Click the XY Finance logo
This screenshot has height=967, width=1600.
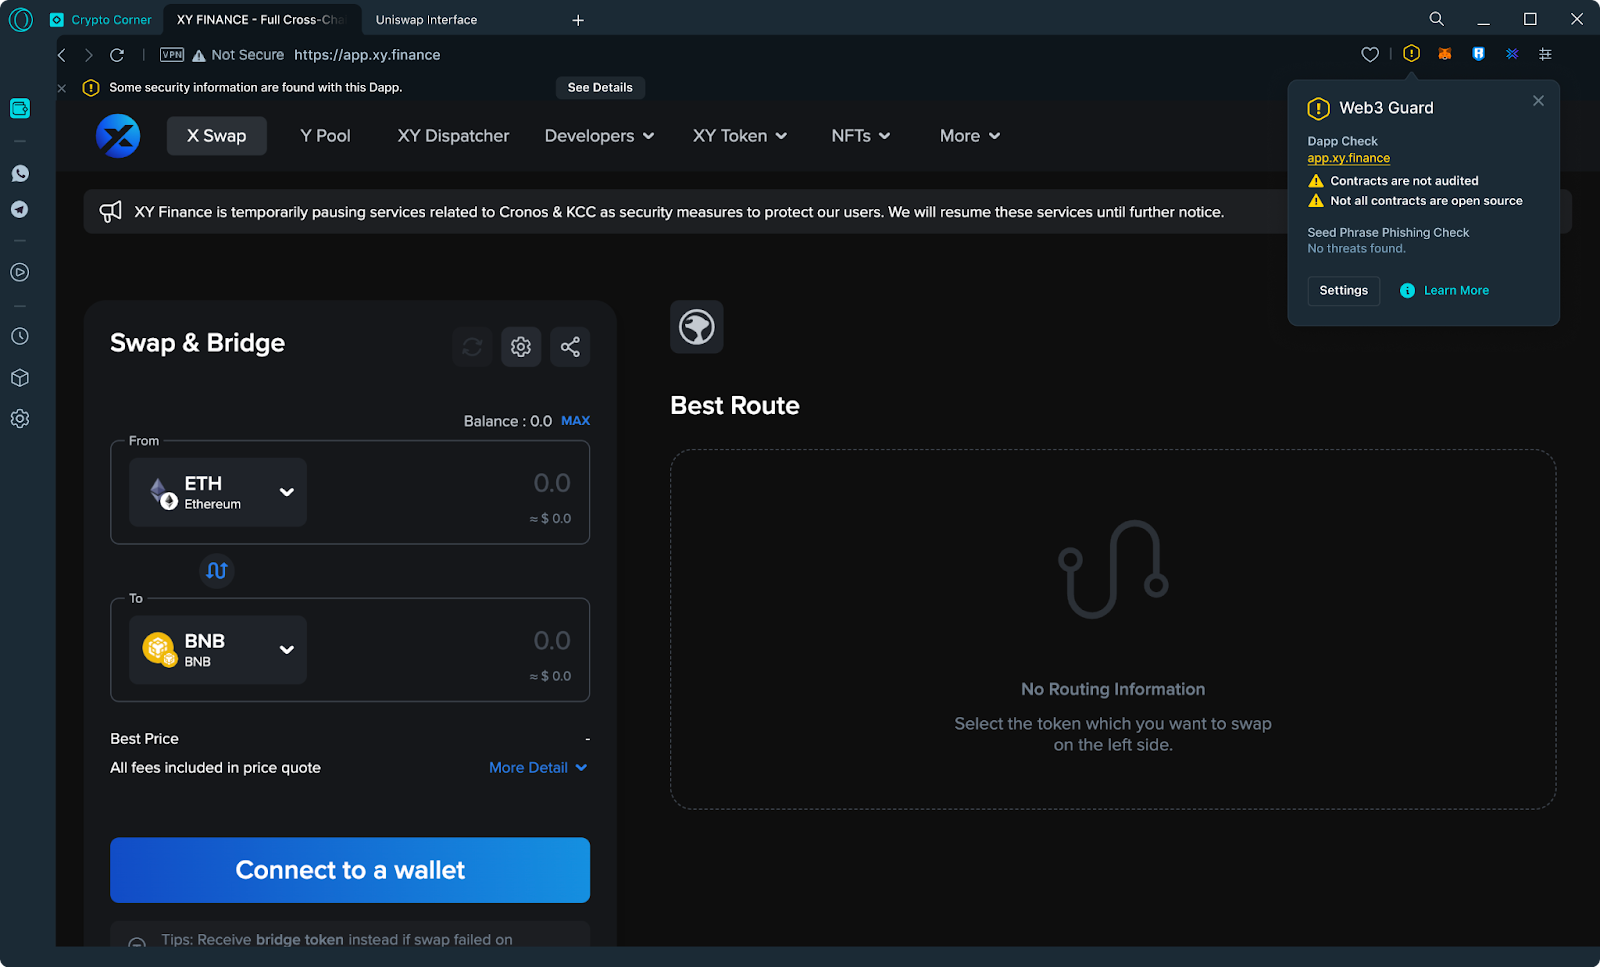pyautogui.click(x=118, y=136)
